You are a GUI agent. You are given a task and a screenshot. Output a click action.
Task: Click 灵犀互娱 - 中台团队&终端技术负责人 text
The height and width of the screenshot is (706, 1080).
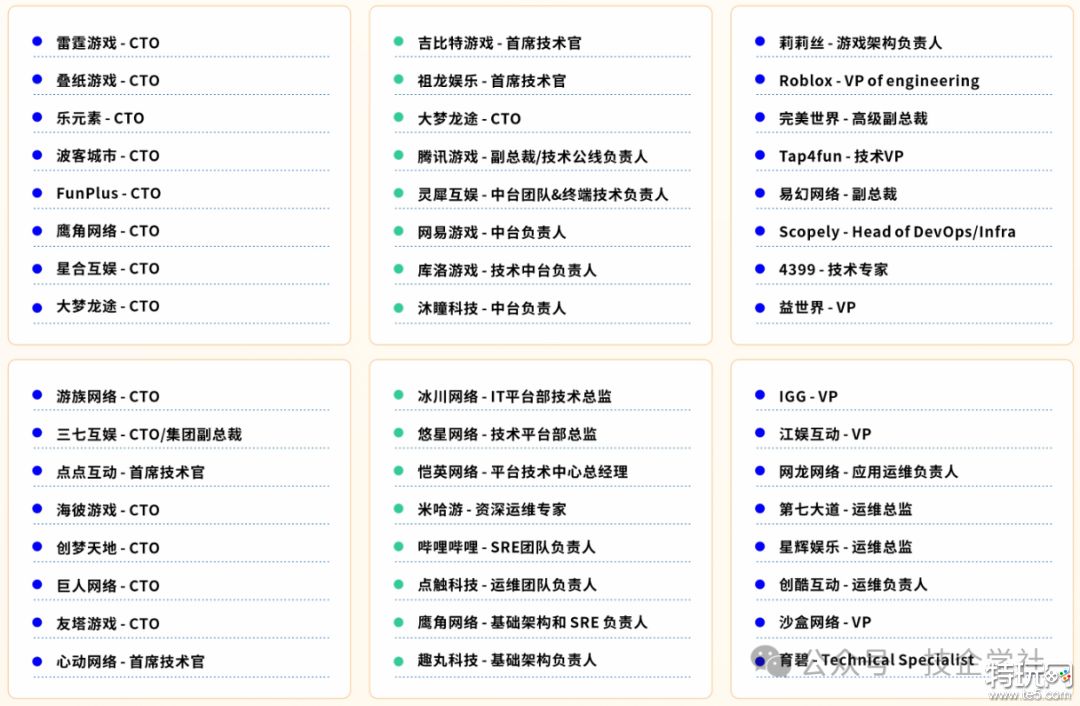click(542, 193)
